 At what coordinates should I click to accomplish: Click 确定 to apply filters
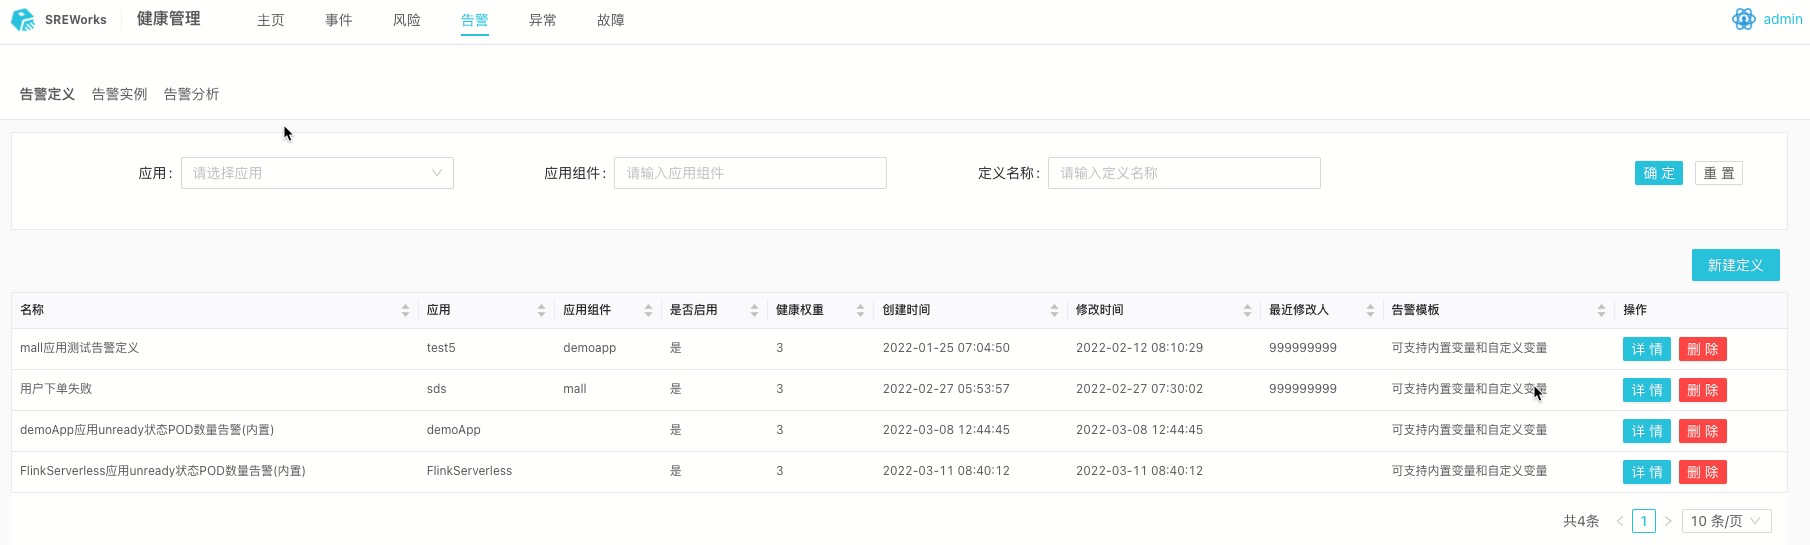click(x=1658, y=173)
